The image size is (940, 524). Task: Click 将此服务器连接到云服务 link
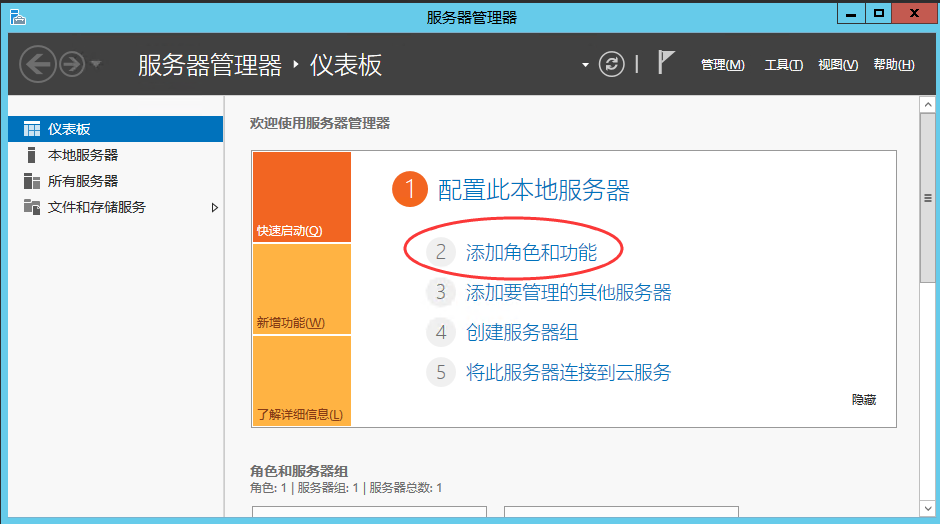[568, 372]
